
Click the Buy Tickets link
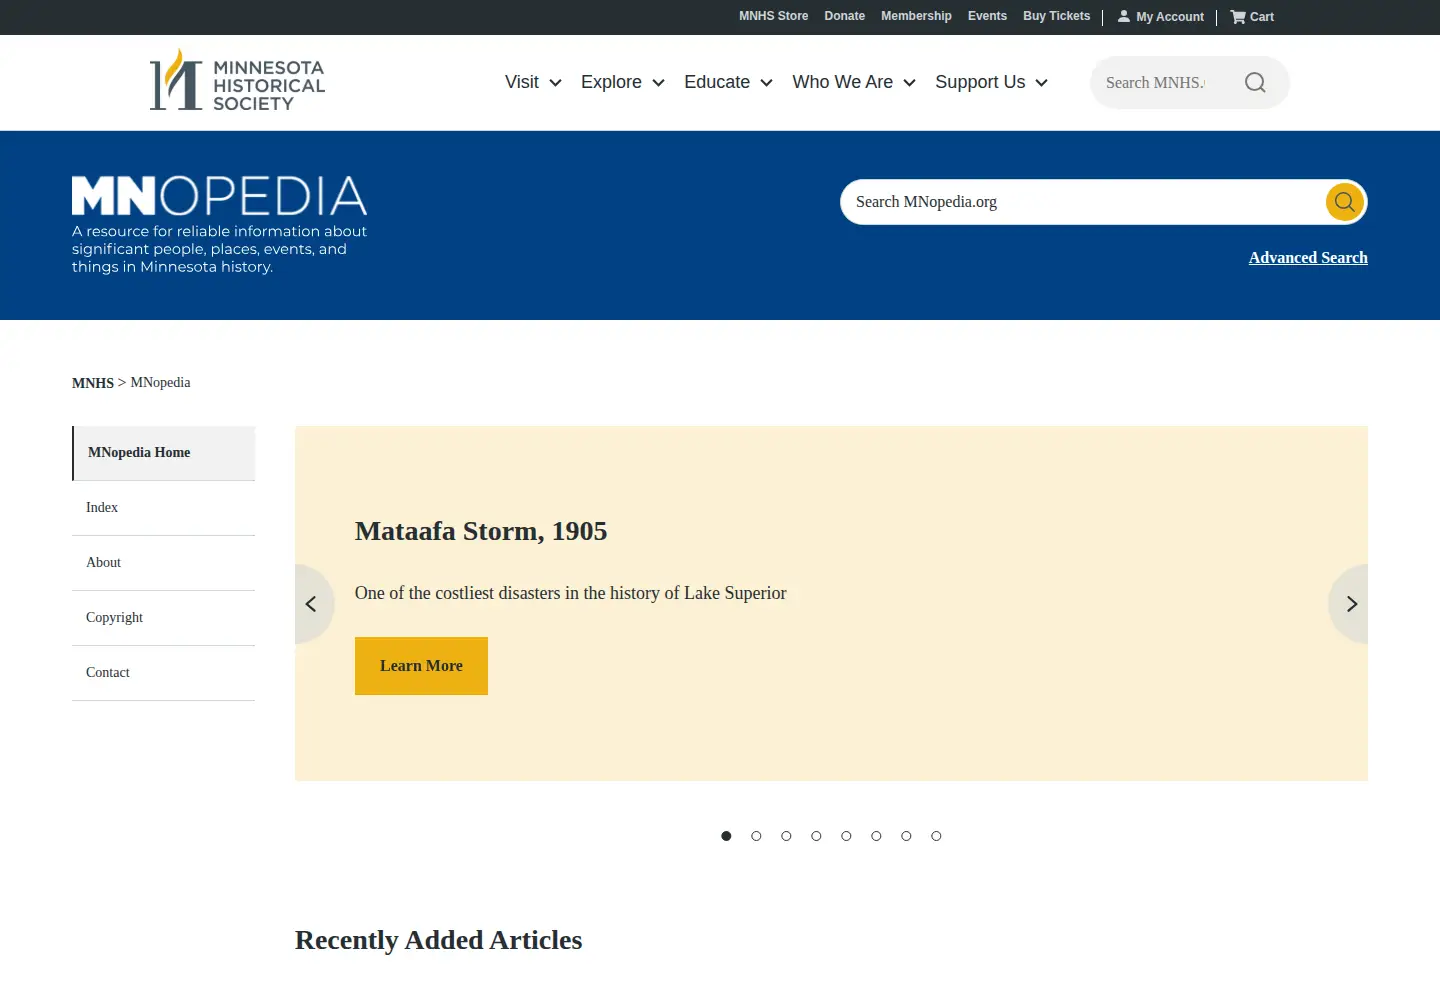(1056, 16)
